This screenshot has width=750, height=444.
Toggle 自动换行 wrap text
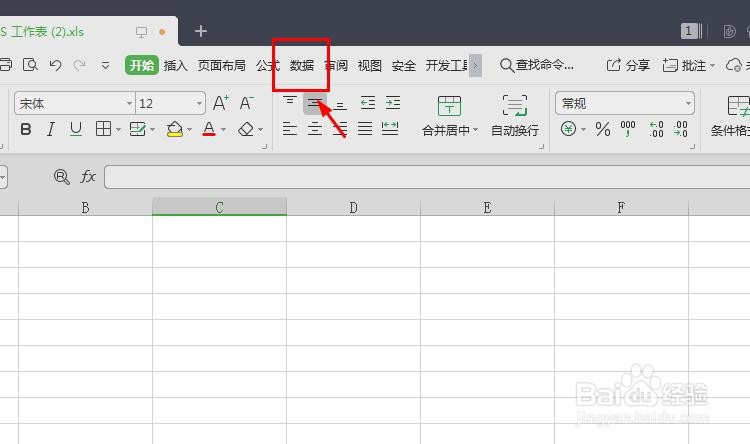coord(515,116)
